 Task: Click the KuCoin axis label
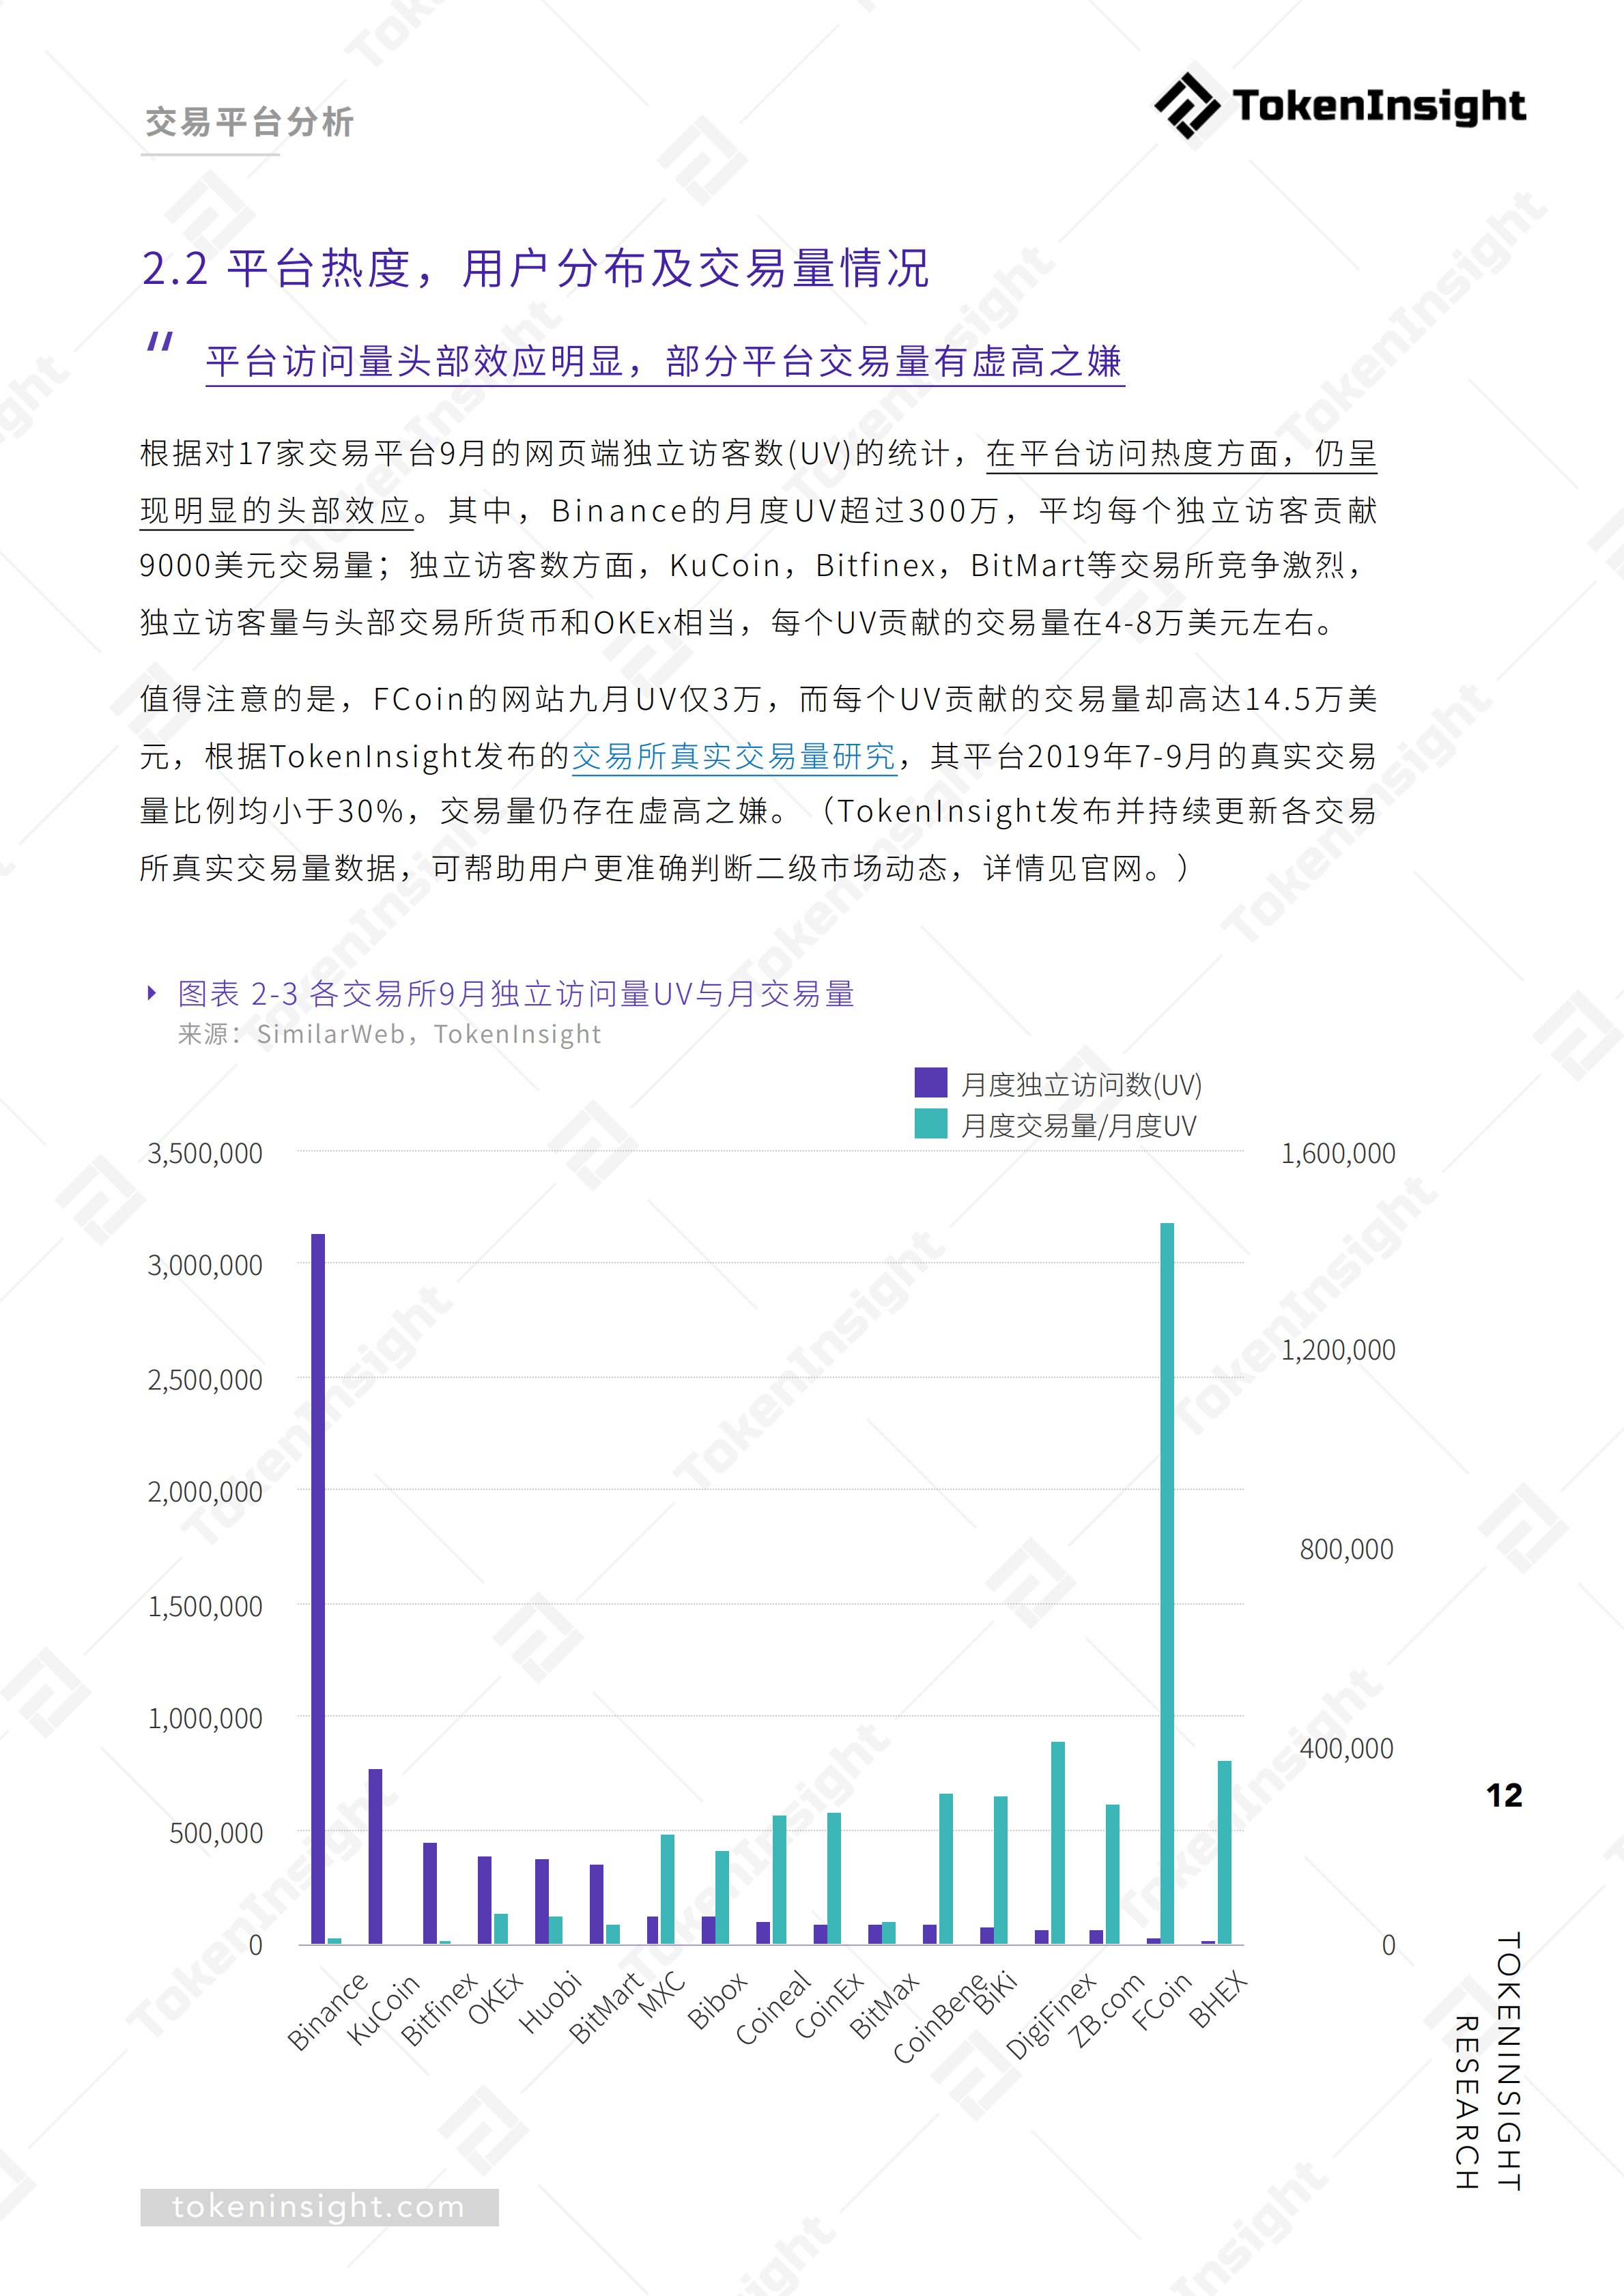pyautogui.click(x=382, y=2010)
